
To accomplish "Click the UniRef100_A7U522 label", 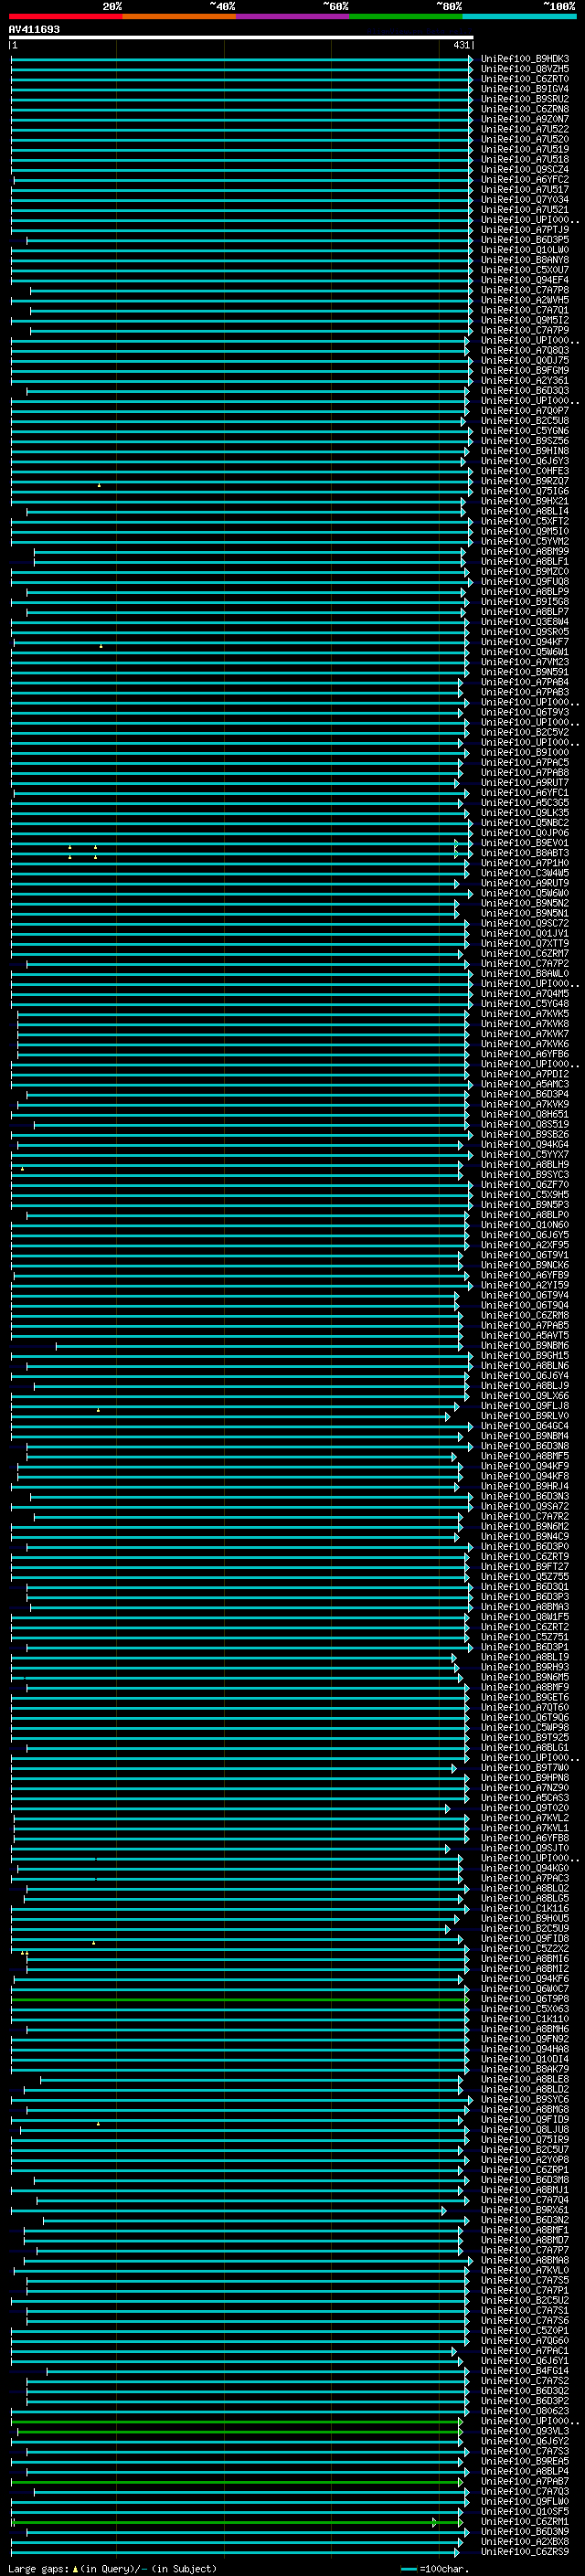I will 524,129.
